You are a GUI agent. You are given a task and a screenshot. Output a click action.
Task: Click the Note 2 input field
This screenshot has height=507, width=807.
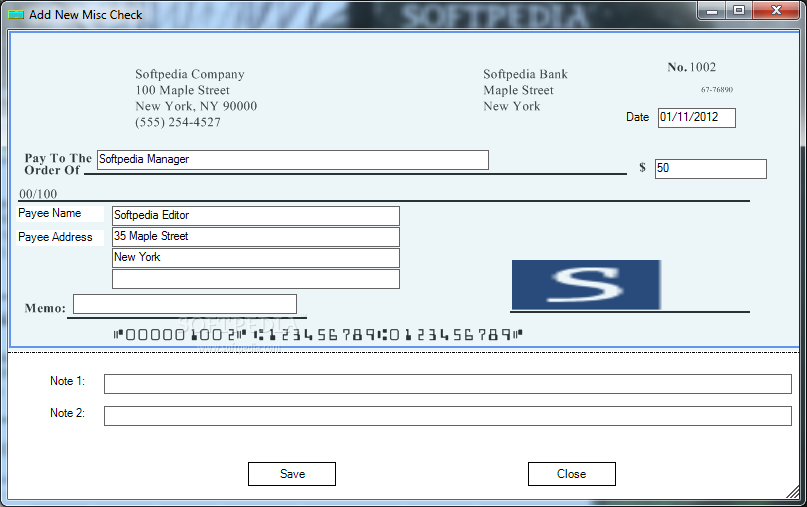(x=448, y=416)
